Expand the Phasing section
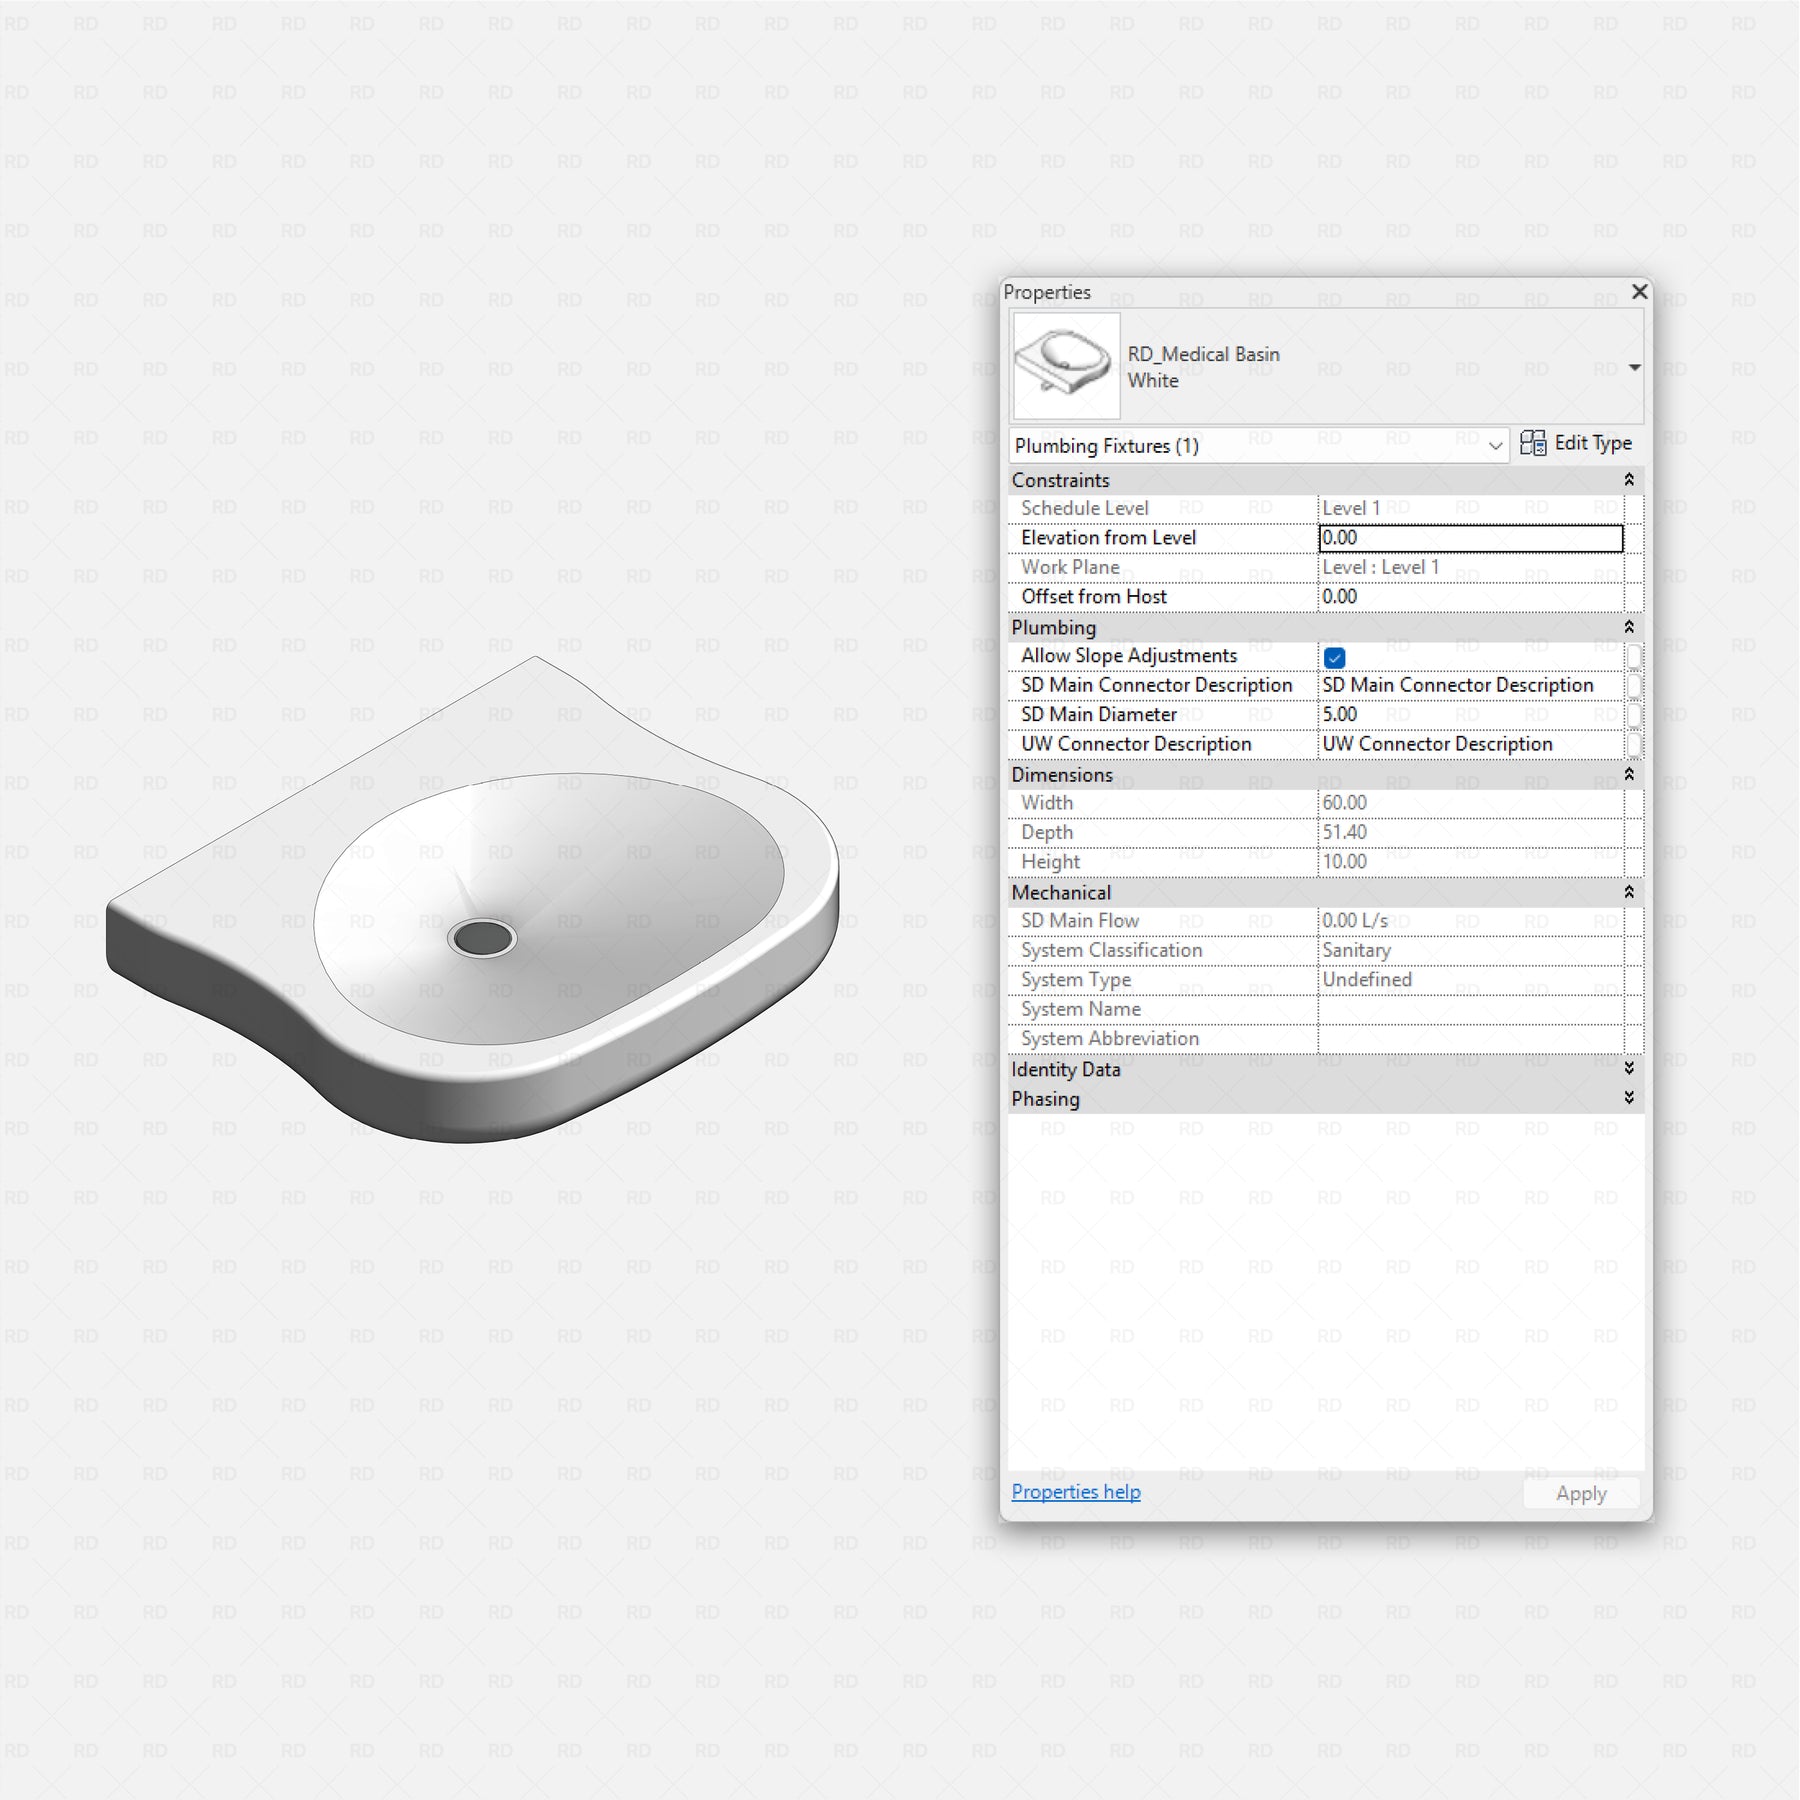The image size is (1800, 1800). coord(1628,1098)
